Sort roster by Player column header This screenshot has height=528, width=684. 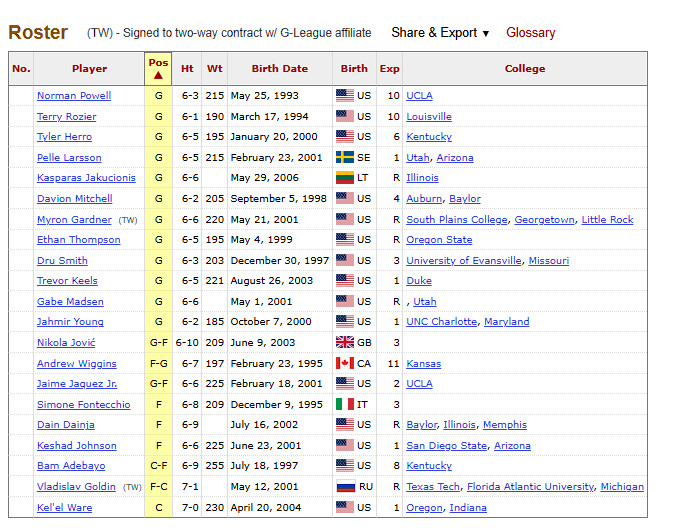89,69
